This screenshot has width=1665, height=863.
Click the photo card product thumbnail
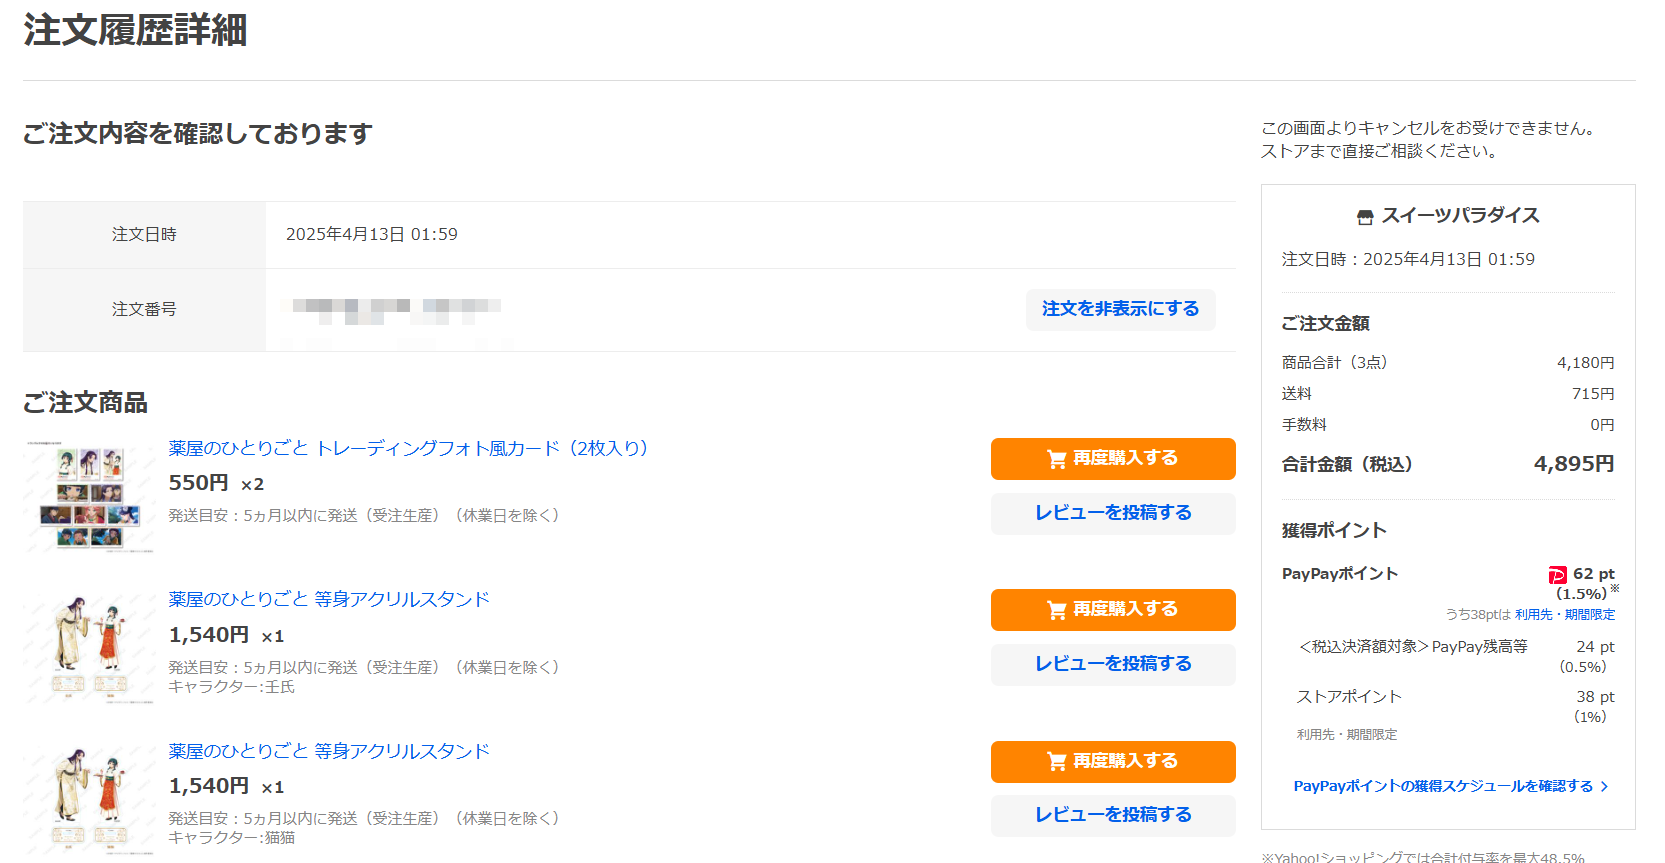coord(89,496)
